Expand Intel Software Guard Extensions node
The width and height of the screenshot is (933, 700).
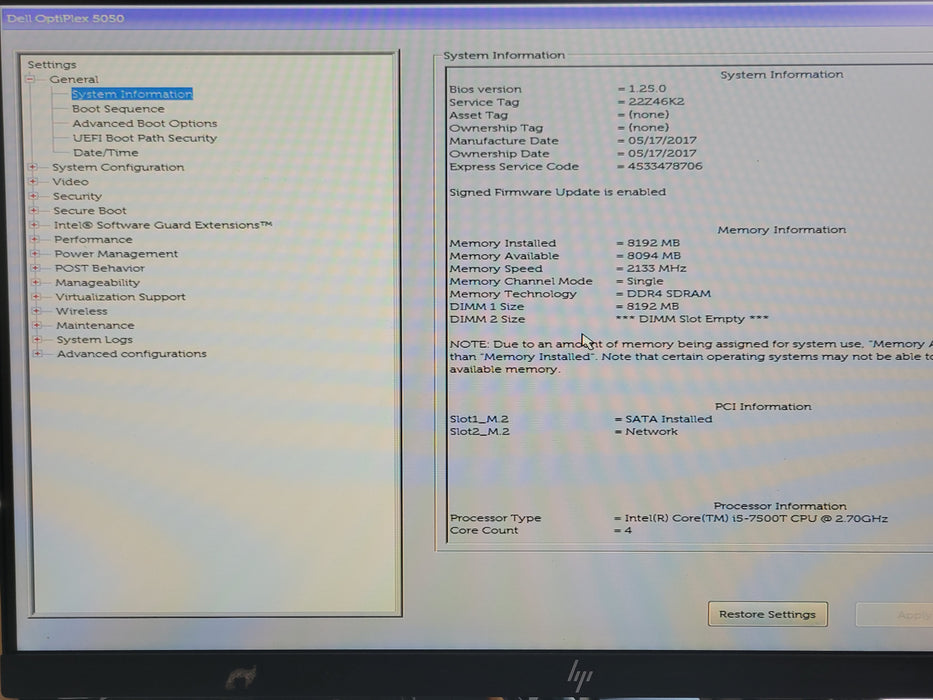[x=34, y=225]
